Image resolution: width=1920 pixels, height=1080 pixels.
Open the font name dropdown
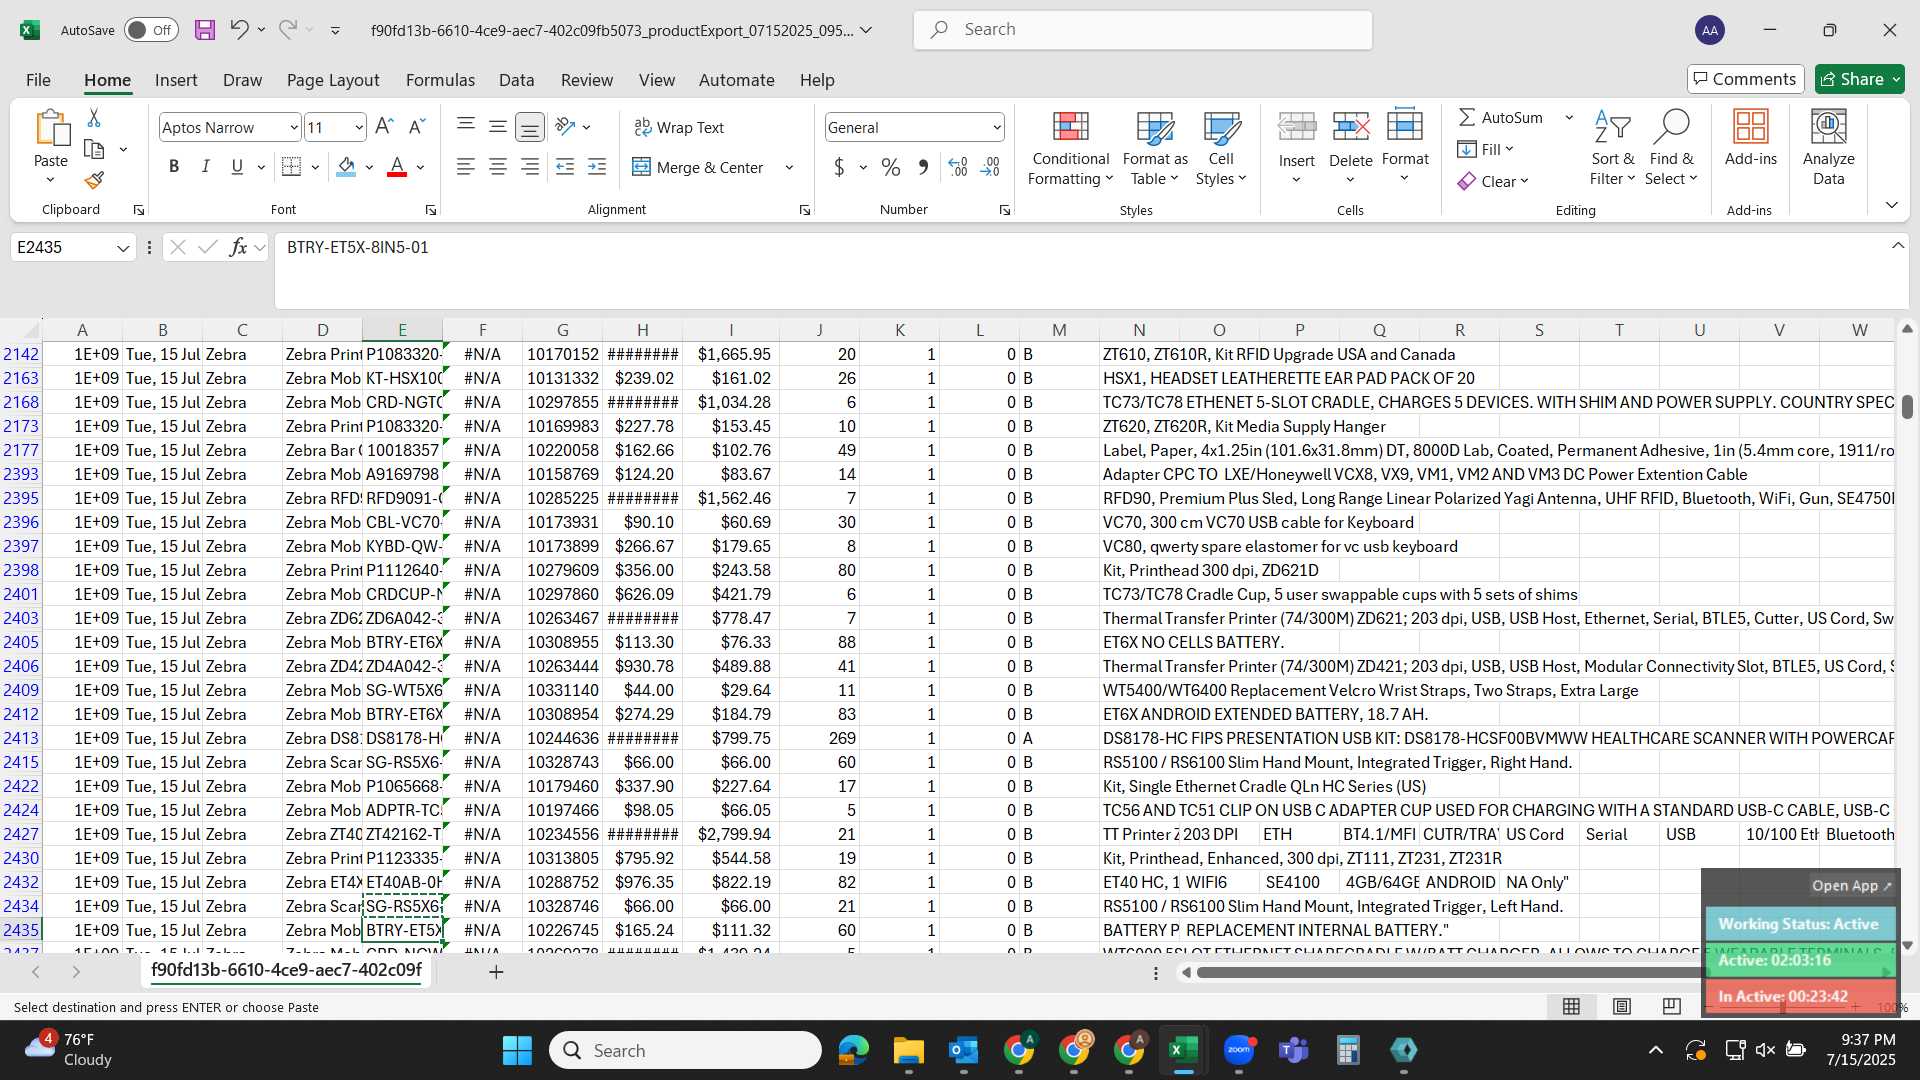coord(293,127)
